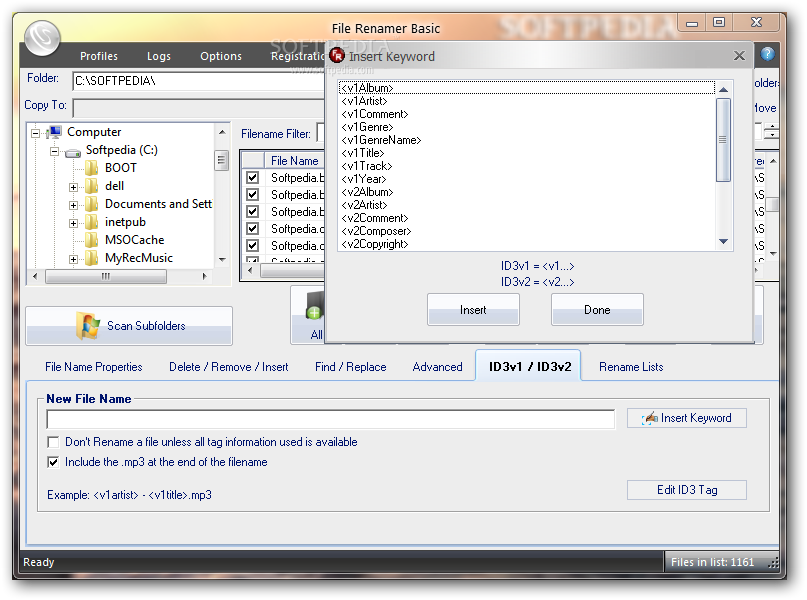Select the <v2Copyright> keyword
807x600 pixels.
[375, 244]
